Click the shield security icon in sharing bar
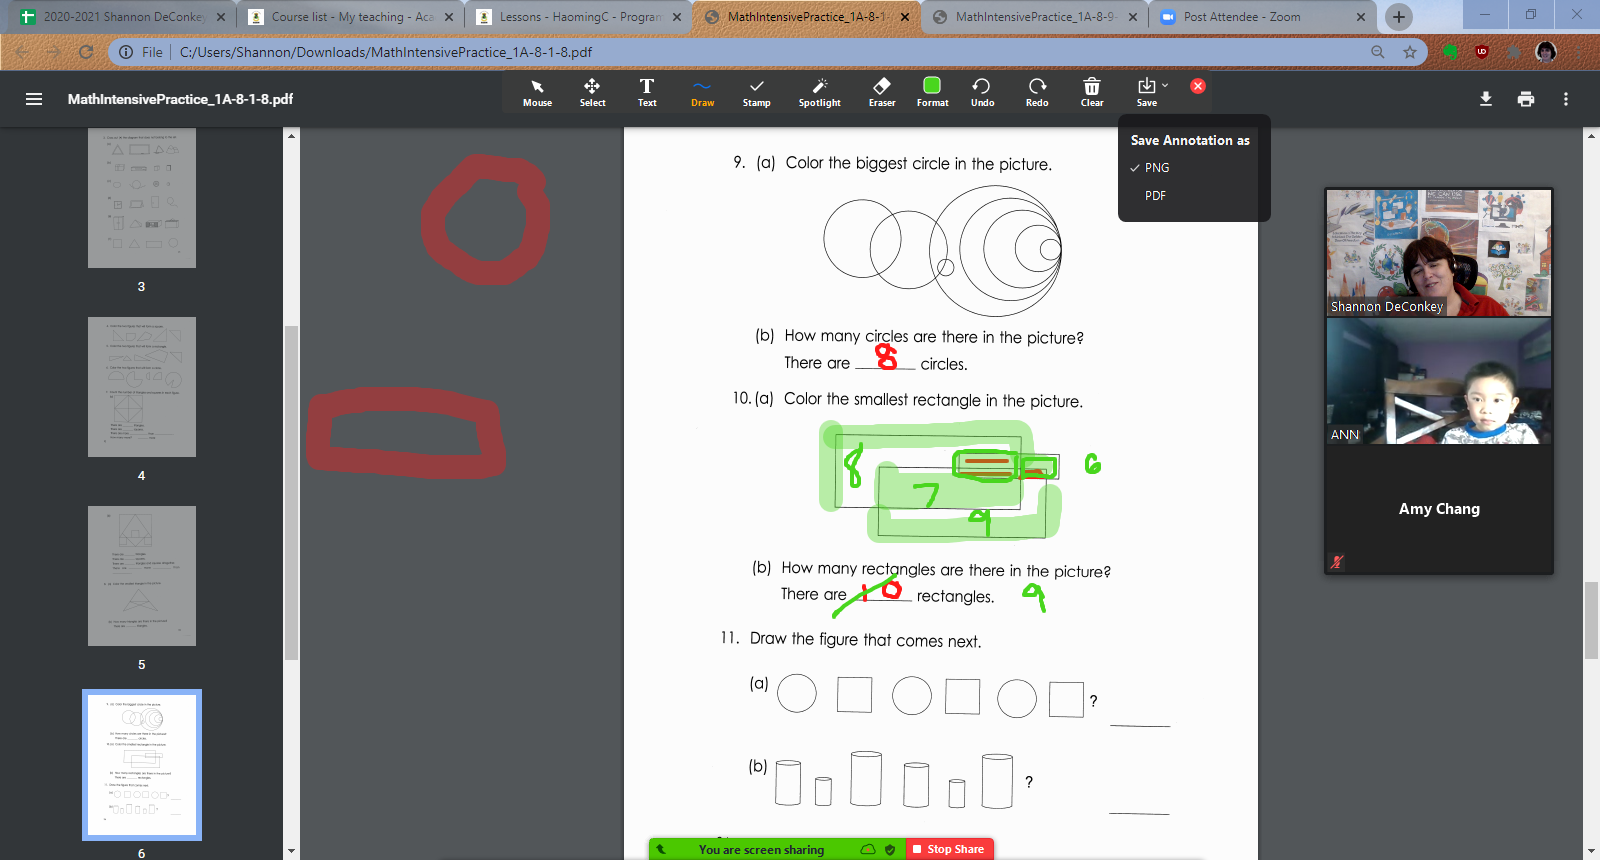This screenshot has width=1600, height=860. pyautogui.click(x=890, y=850)
